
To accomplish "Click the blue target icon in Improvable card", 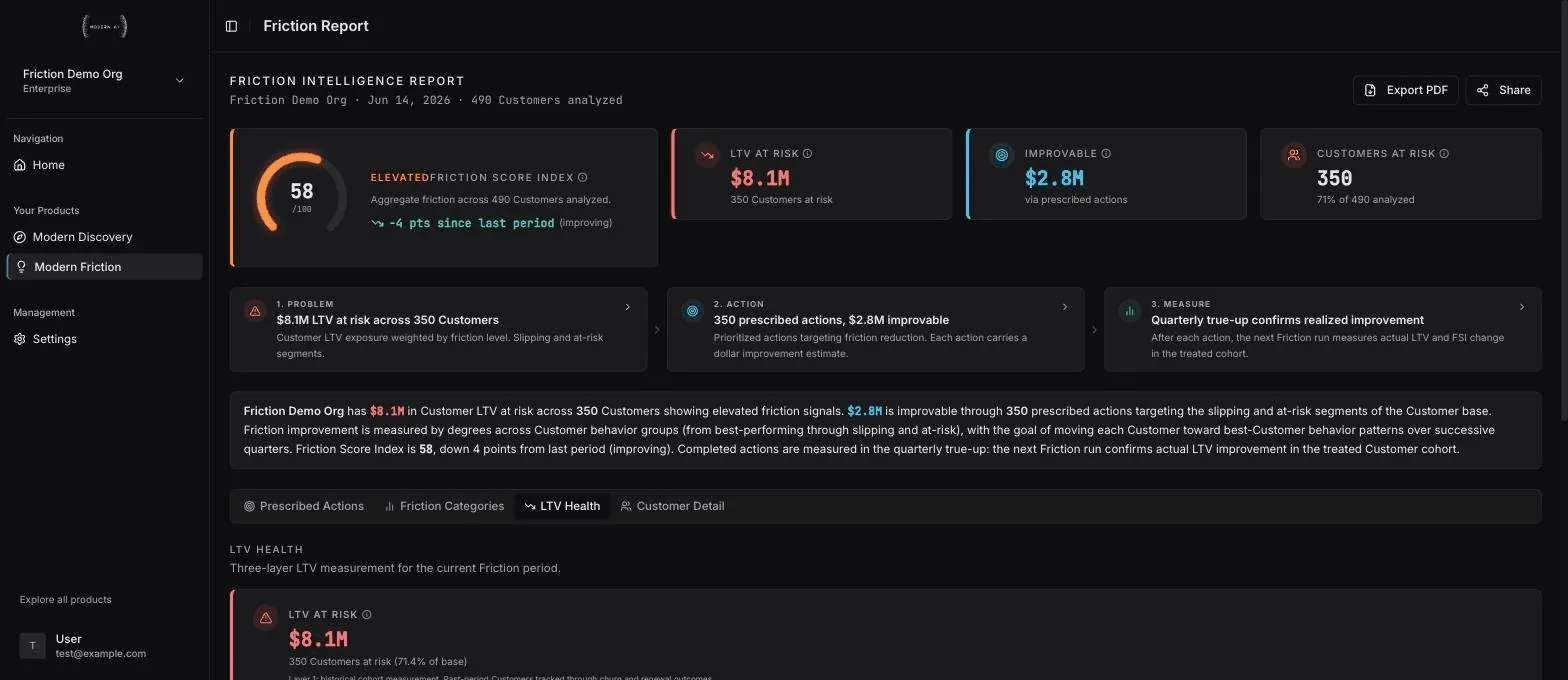I will pos(1001,155).
